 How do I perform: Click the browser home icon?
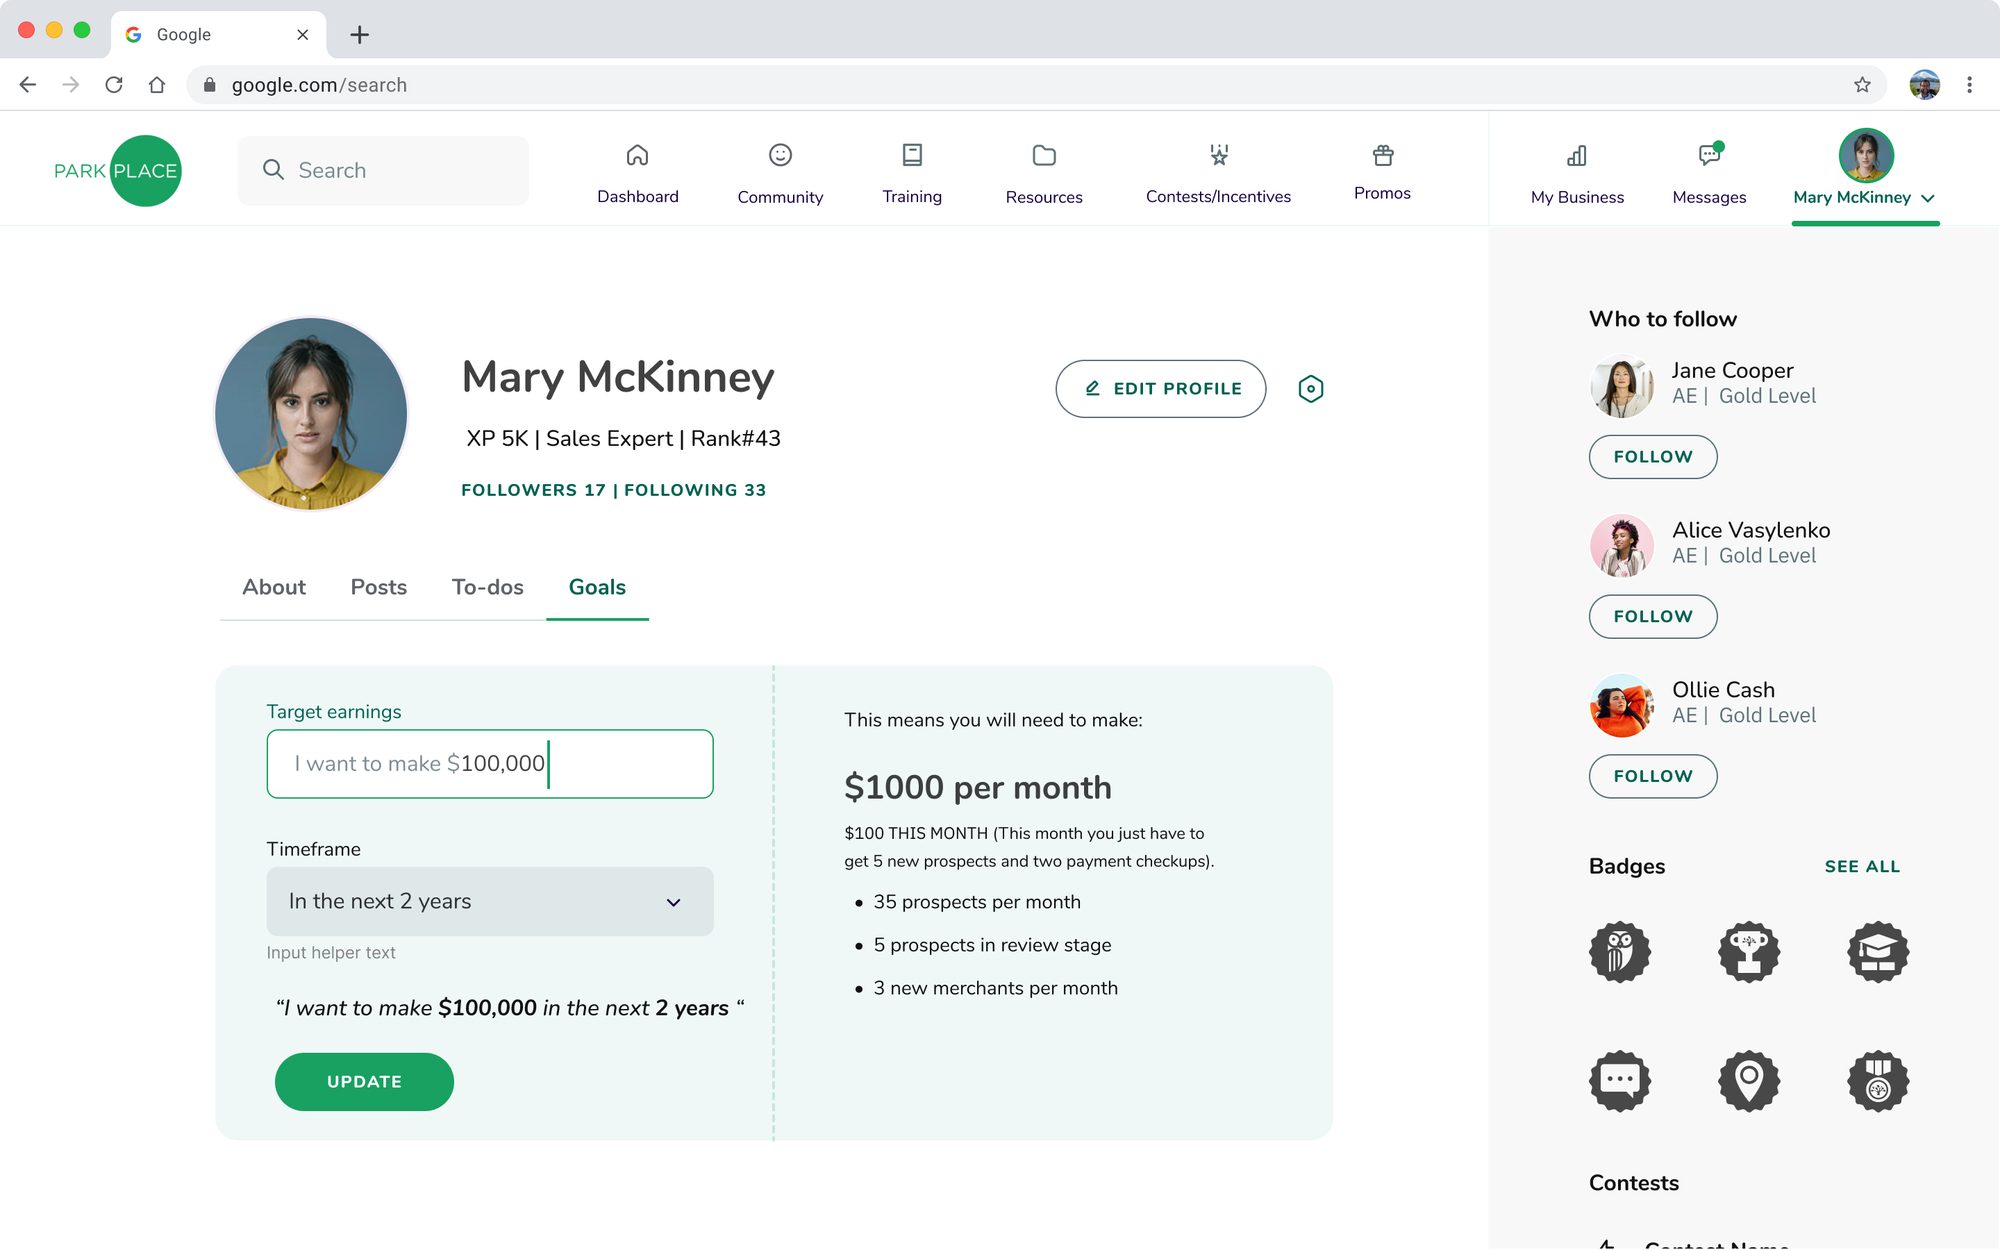point(157,85)
